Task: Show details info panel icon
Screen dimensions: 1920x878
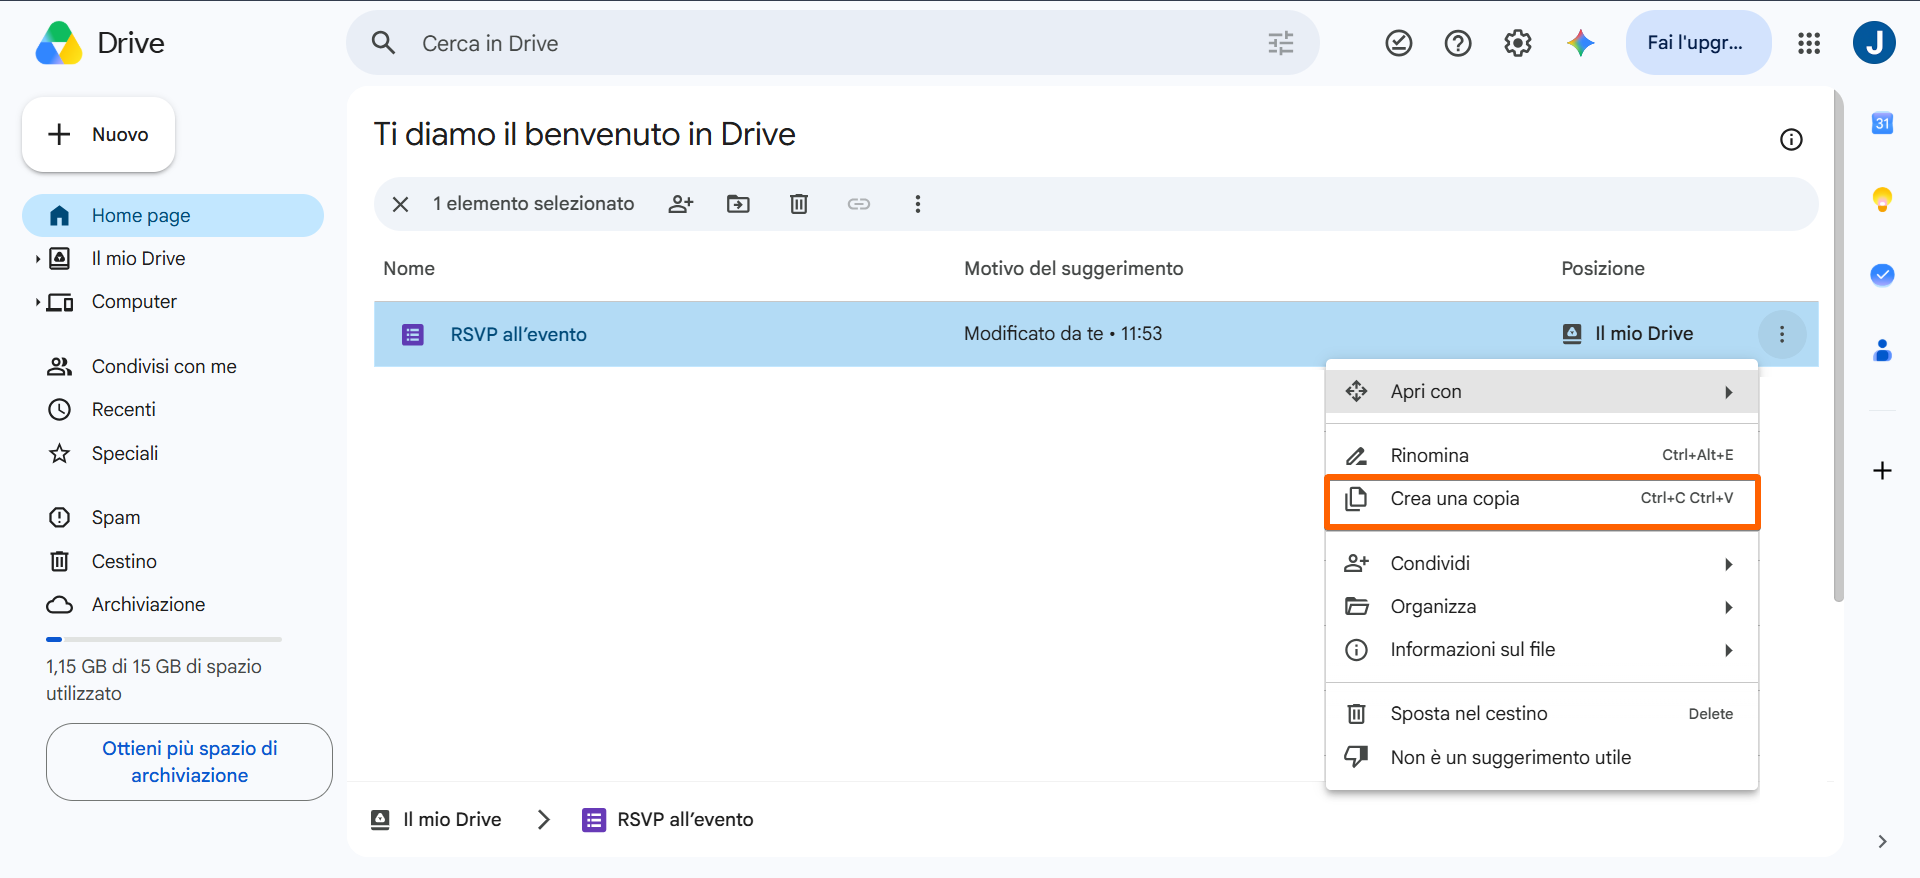Action: 1791,140
